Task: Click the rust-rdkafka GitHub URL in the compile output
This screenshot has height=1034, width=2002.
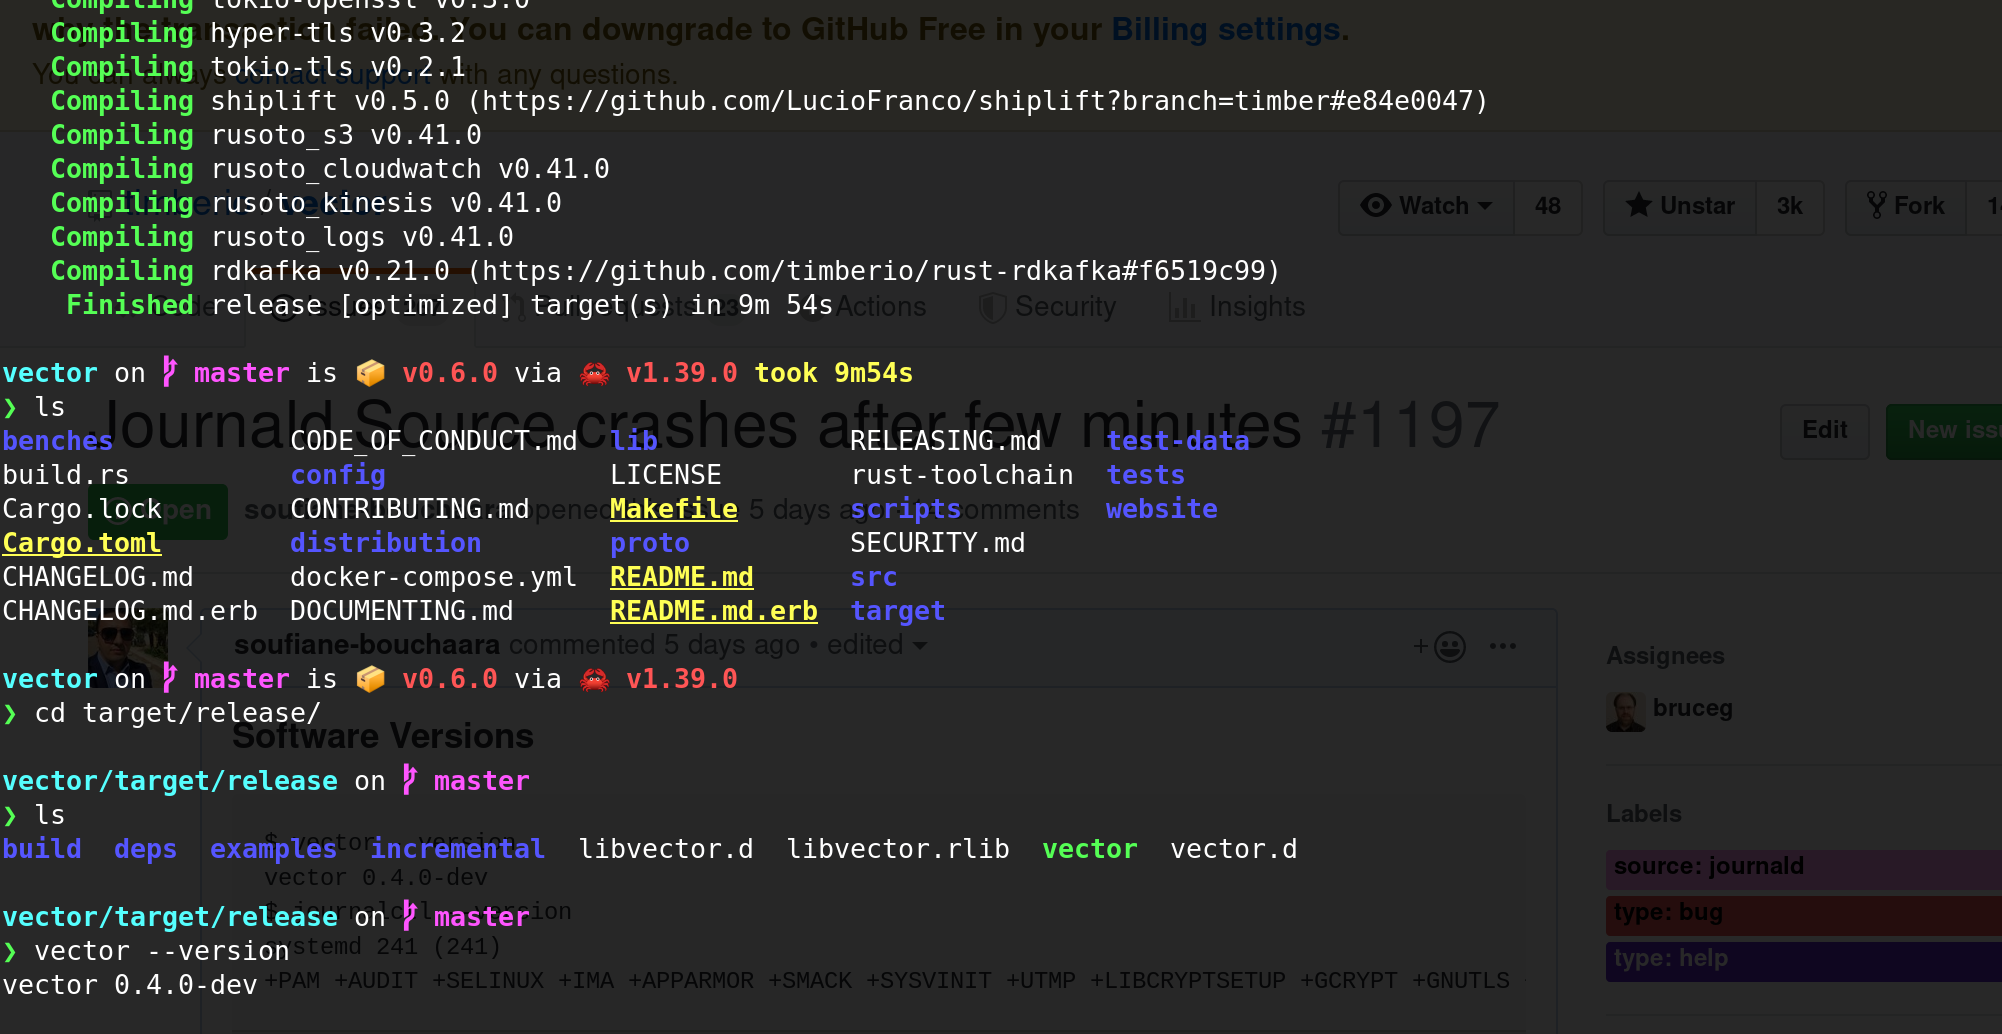Action: click(x=875, y=272)
